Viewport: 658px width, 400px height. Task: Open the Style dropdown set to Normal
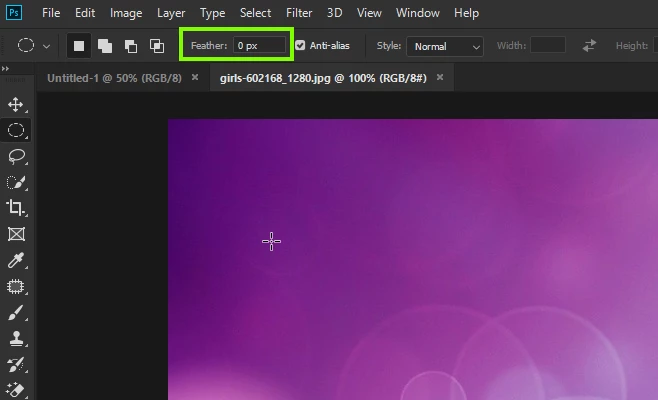tap(445, 46)
